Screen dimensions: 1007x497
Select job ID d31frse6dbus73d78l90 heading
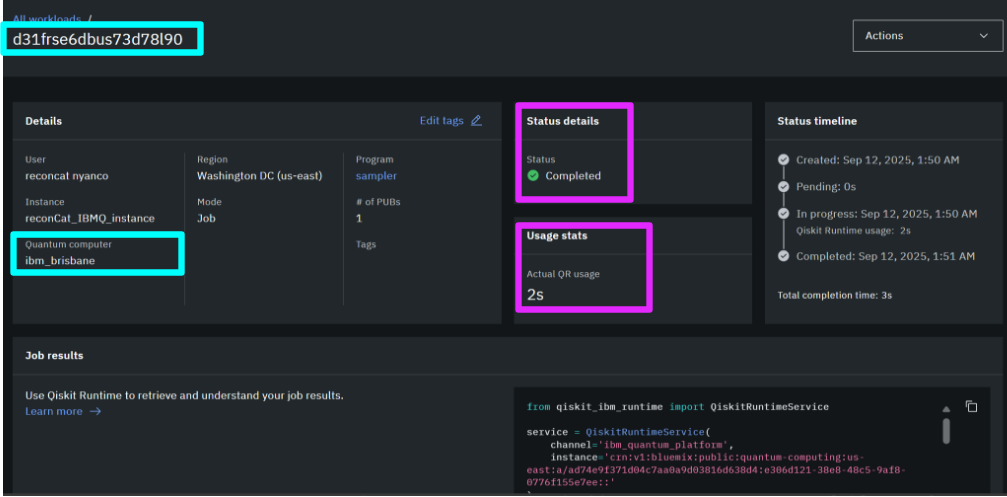[98, 39]
